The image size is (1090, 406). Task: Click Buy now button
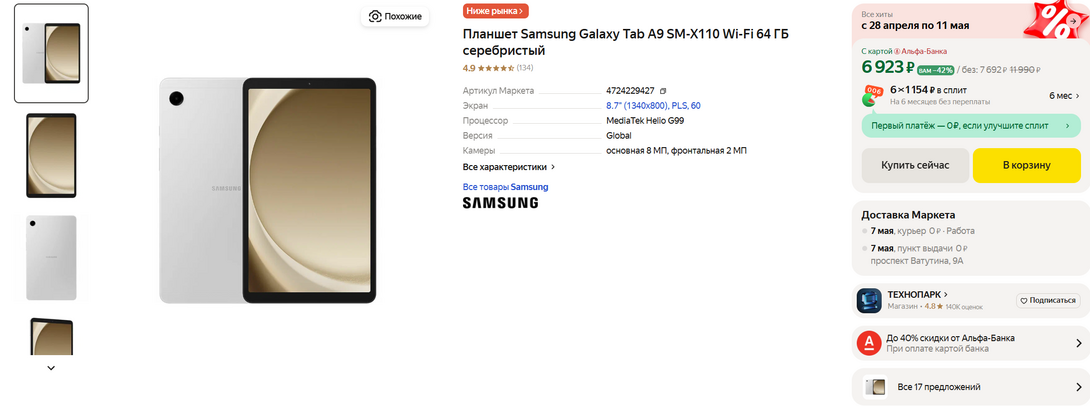coord(915,165)
